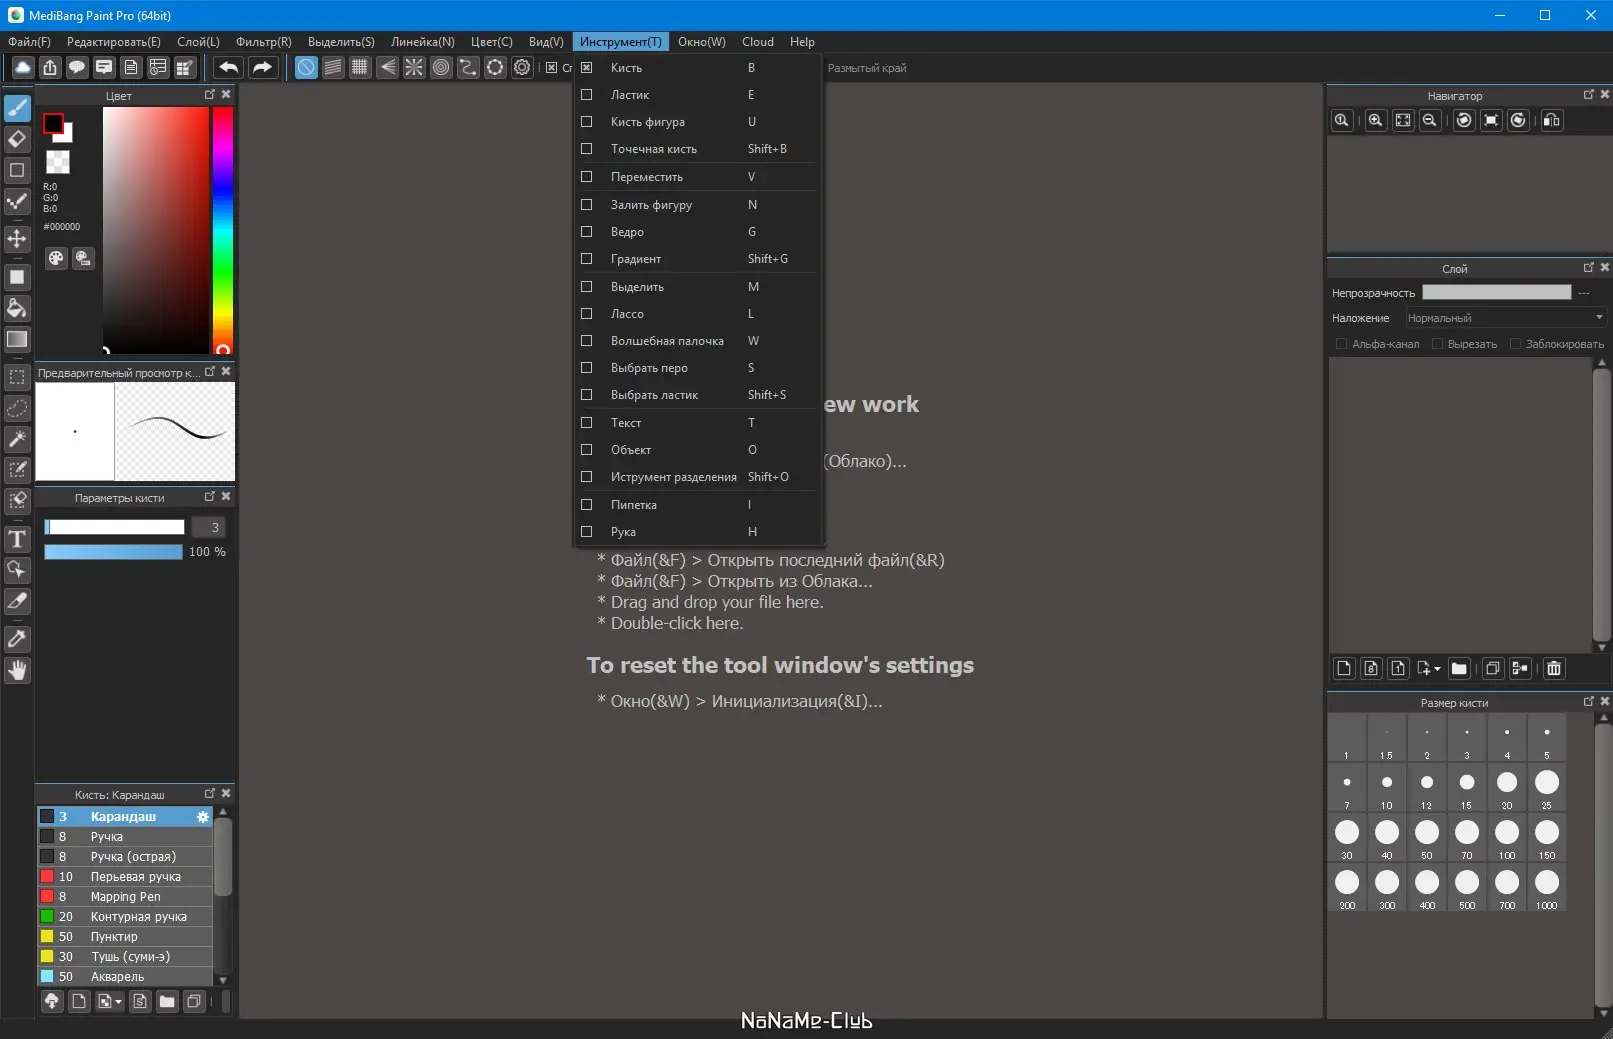Select the Акварель brush in the list
Screen dimensions: 1613x1039
[x=125, y=977]
